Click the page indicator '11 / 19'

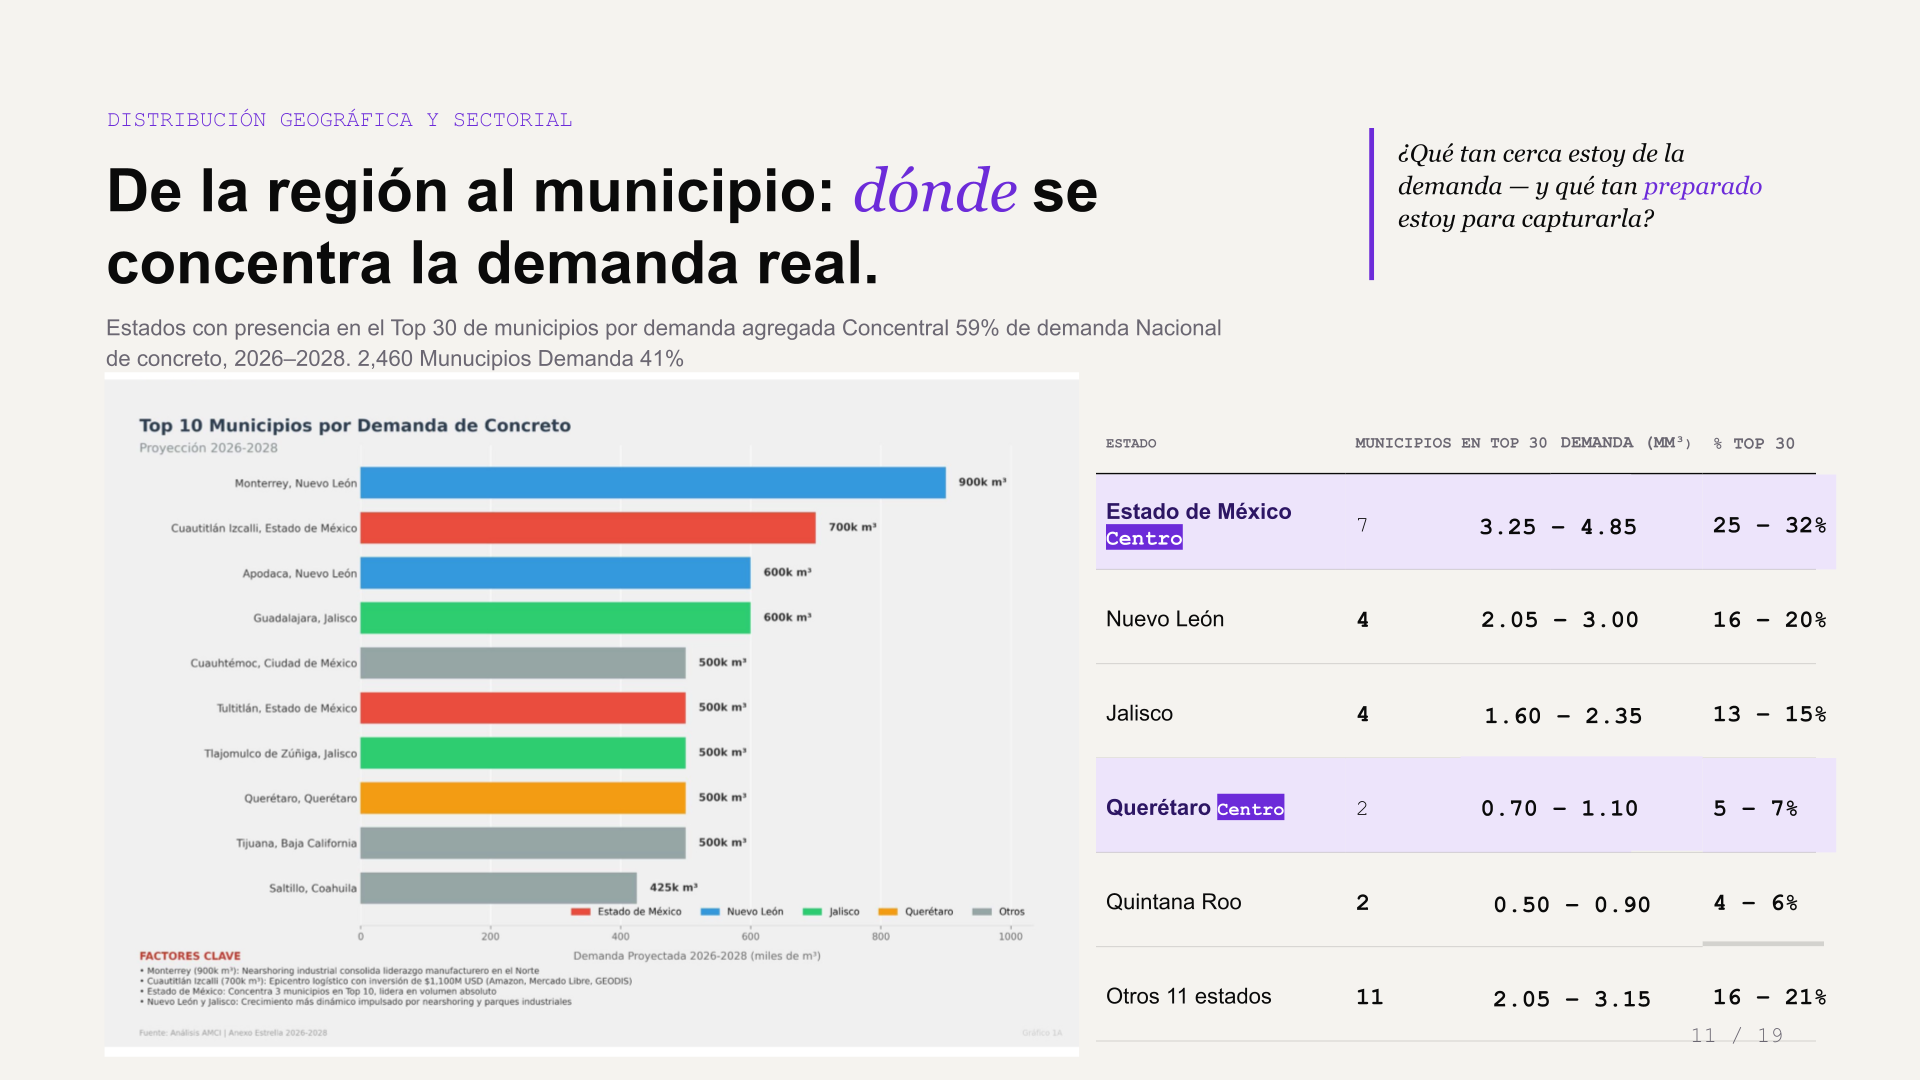[1737, 1036]
